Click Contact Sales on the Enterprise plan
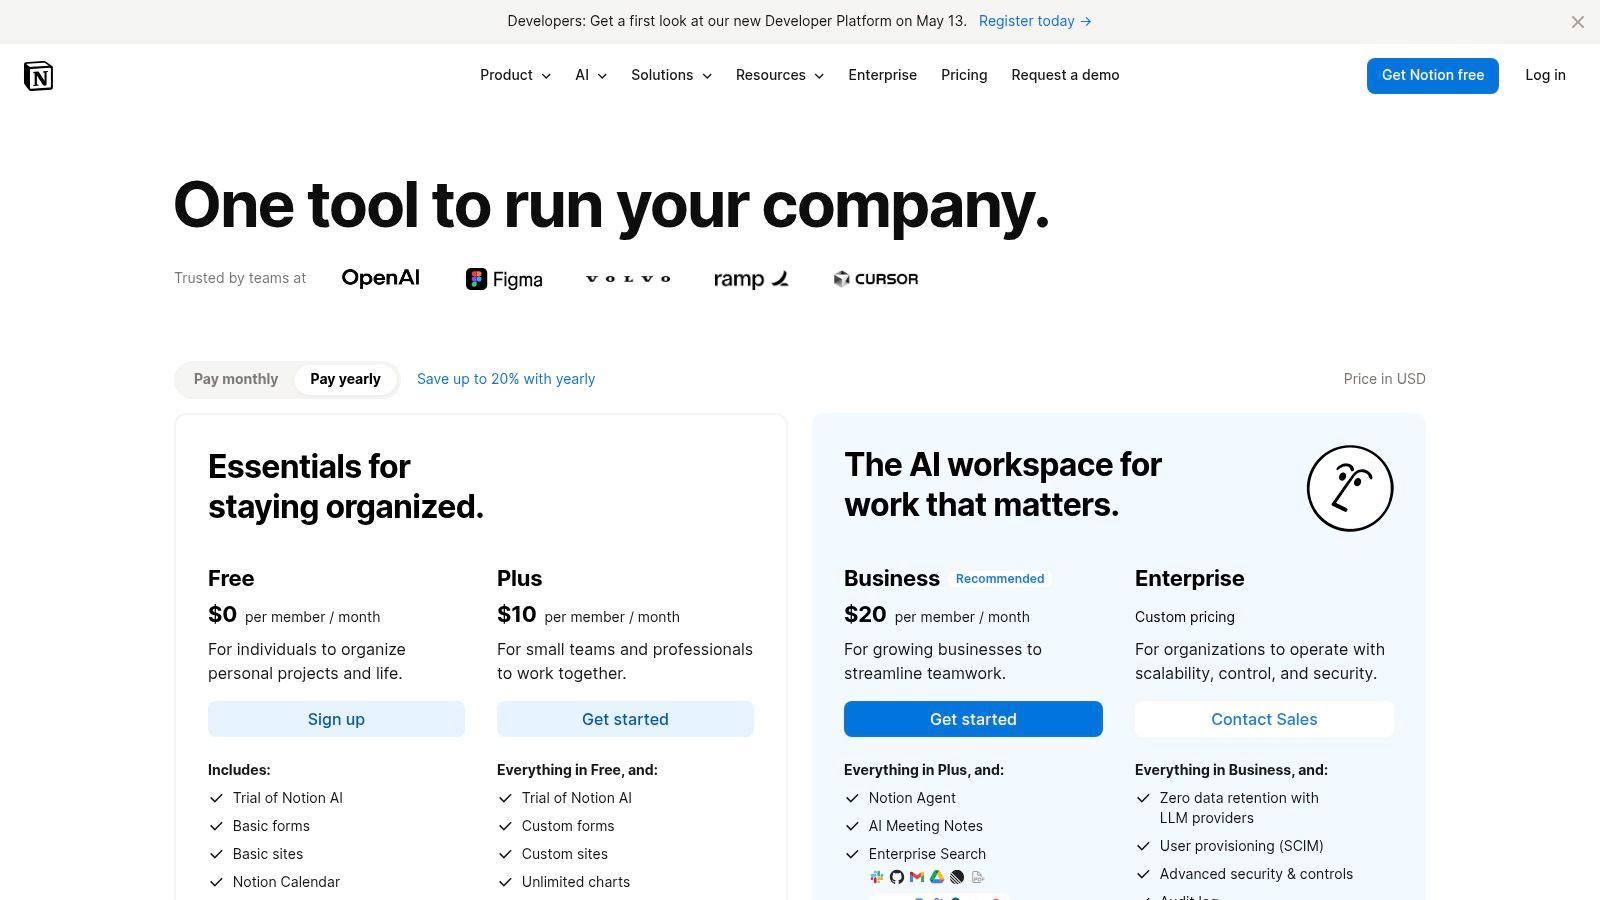This screenshot has height=900, width=1600. 1264,719
